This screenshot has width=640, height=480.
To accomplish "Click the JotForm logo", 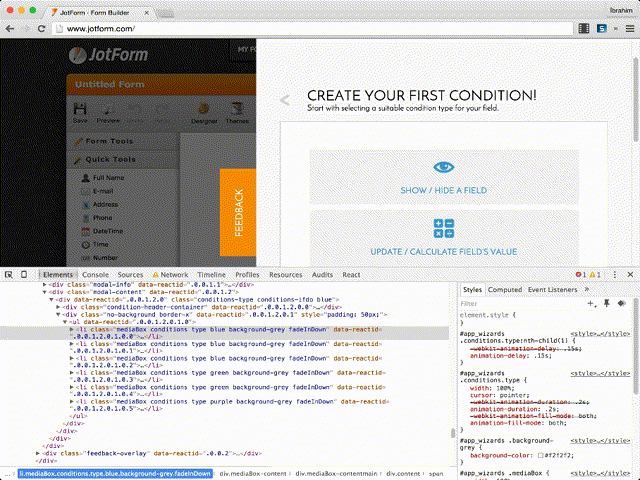I will tap(108, 55).
